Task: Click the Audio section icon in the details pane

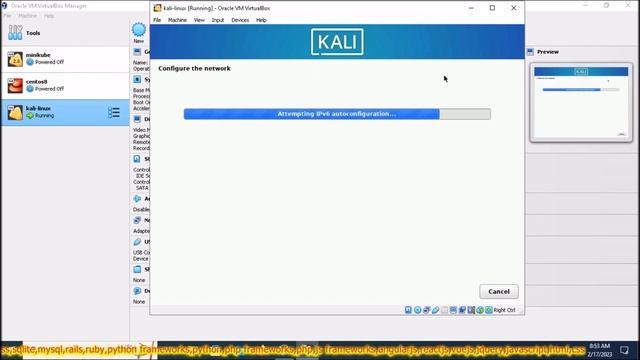Action: coord(137,199)
